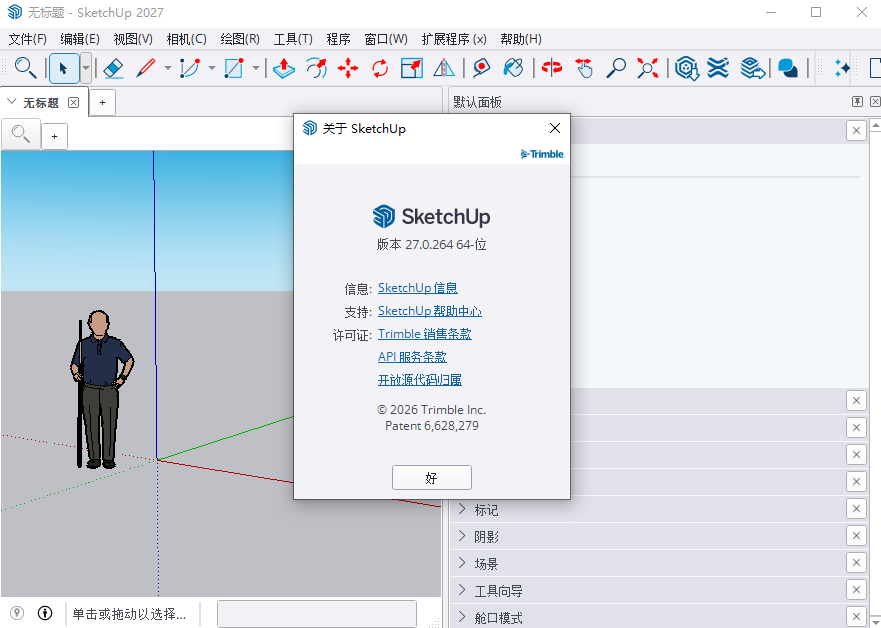This screenshot has height=628, width=881.
Task: Open the 编辑(E) menu
Action: click(x=80, y=39)
